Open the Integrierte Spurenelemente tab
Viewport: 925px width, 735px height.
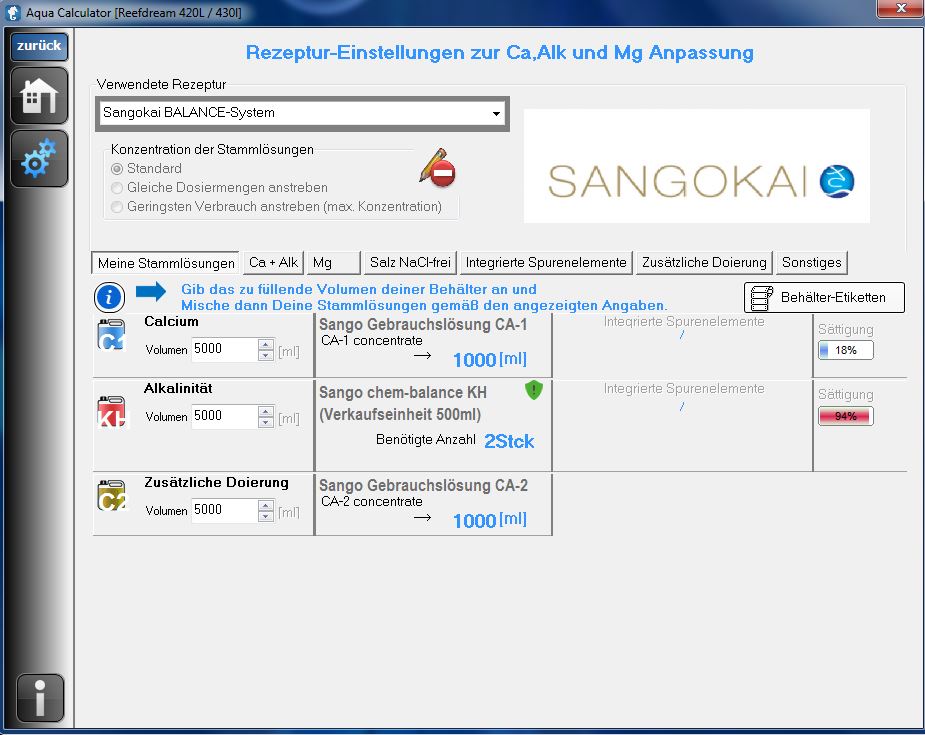click(x=546, y=263)
